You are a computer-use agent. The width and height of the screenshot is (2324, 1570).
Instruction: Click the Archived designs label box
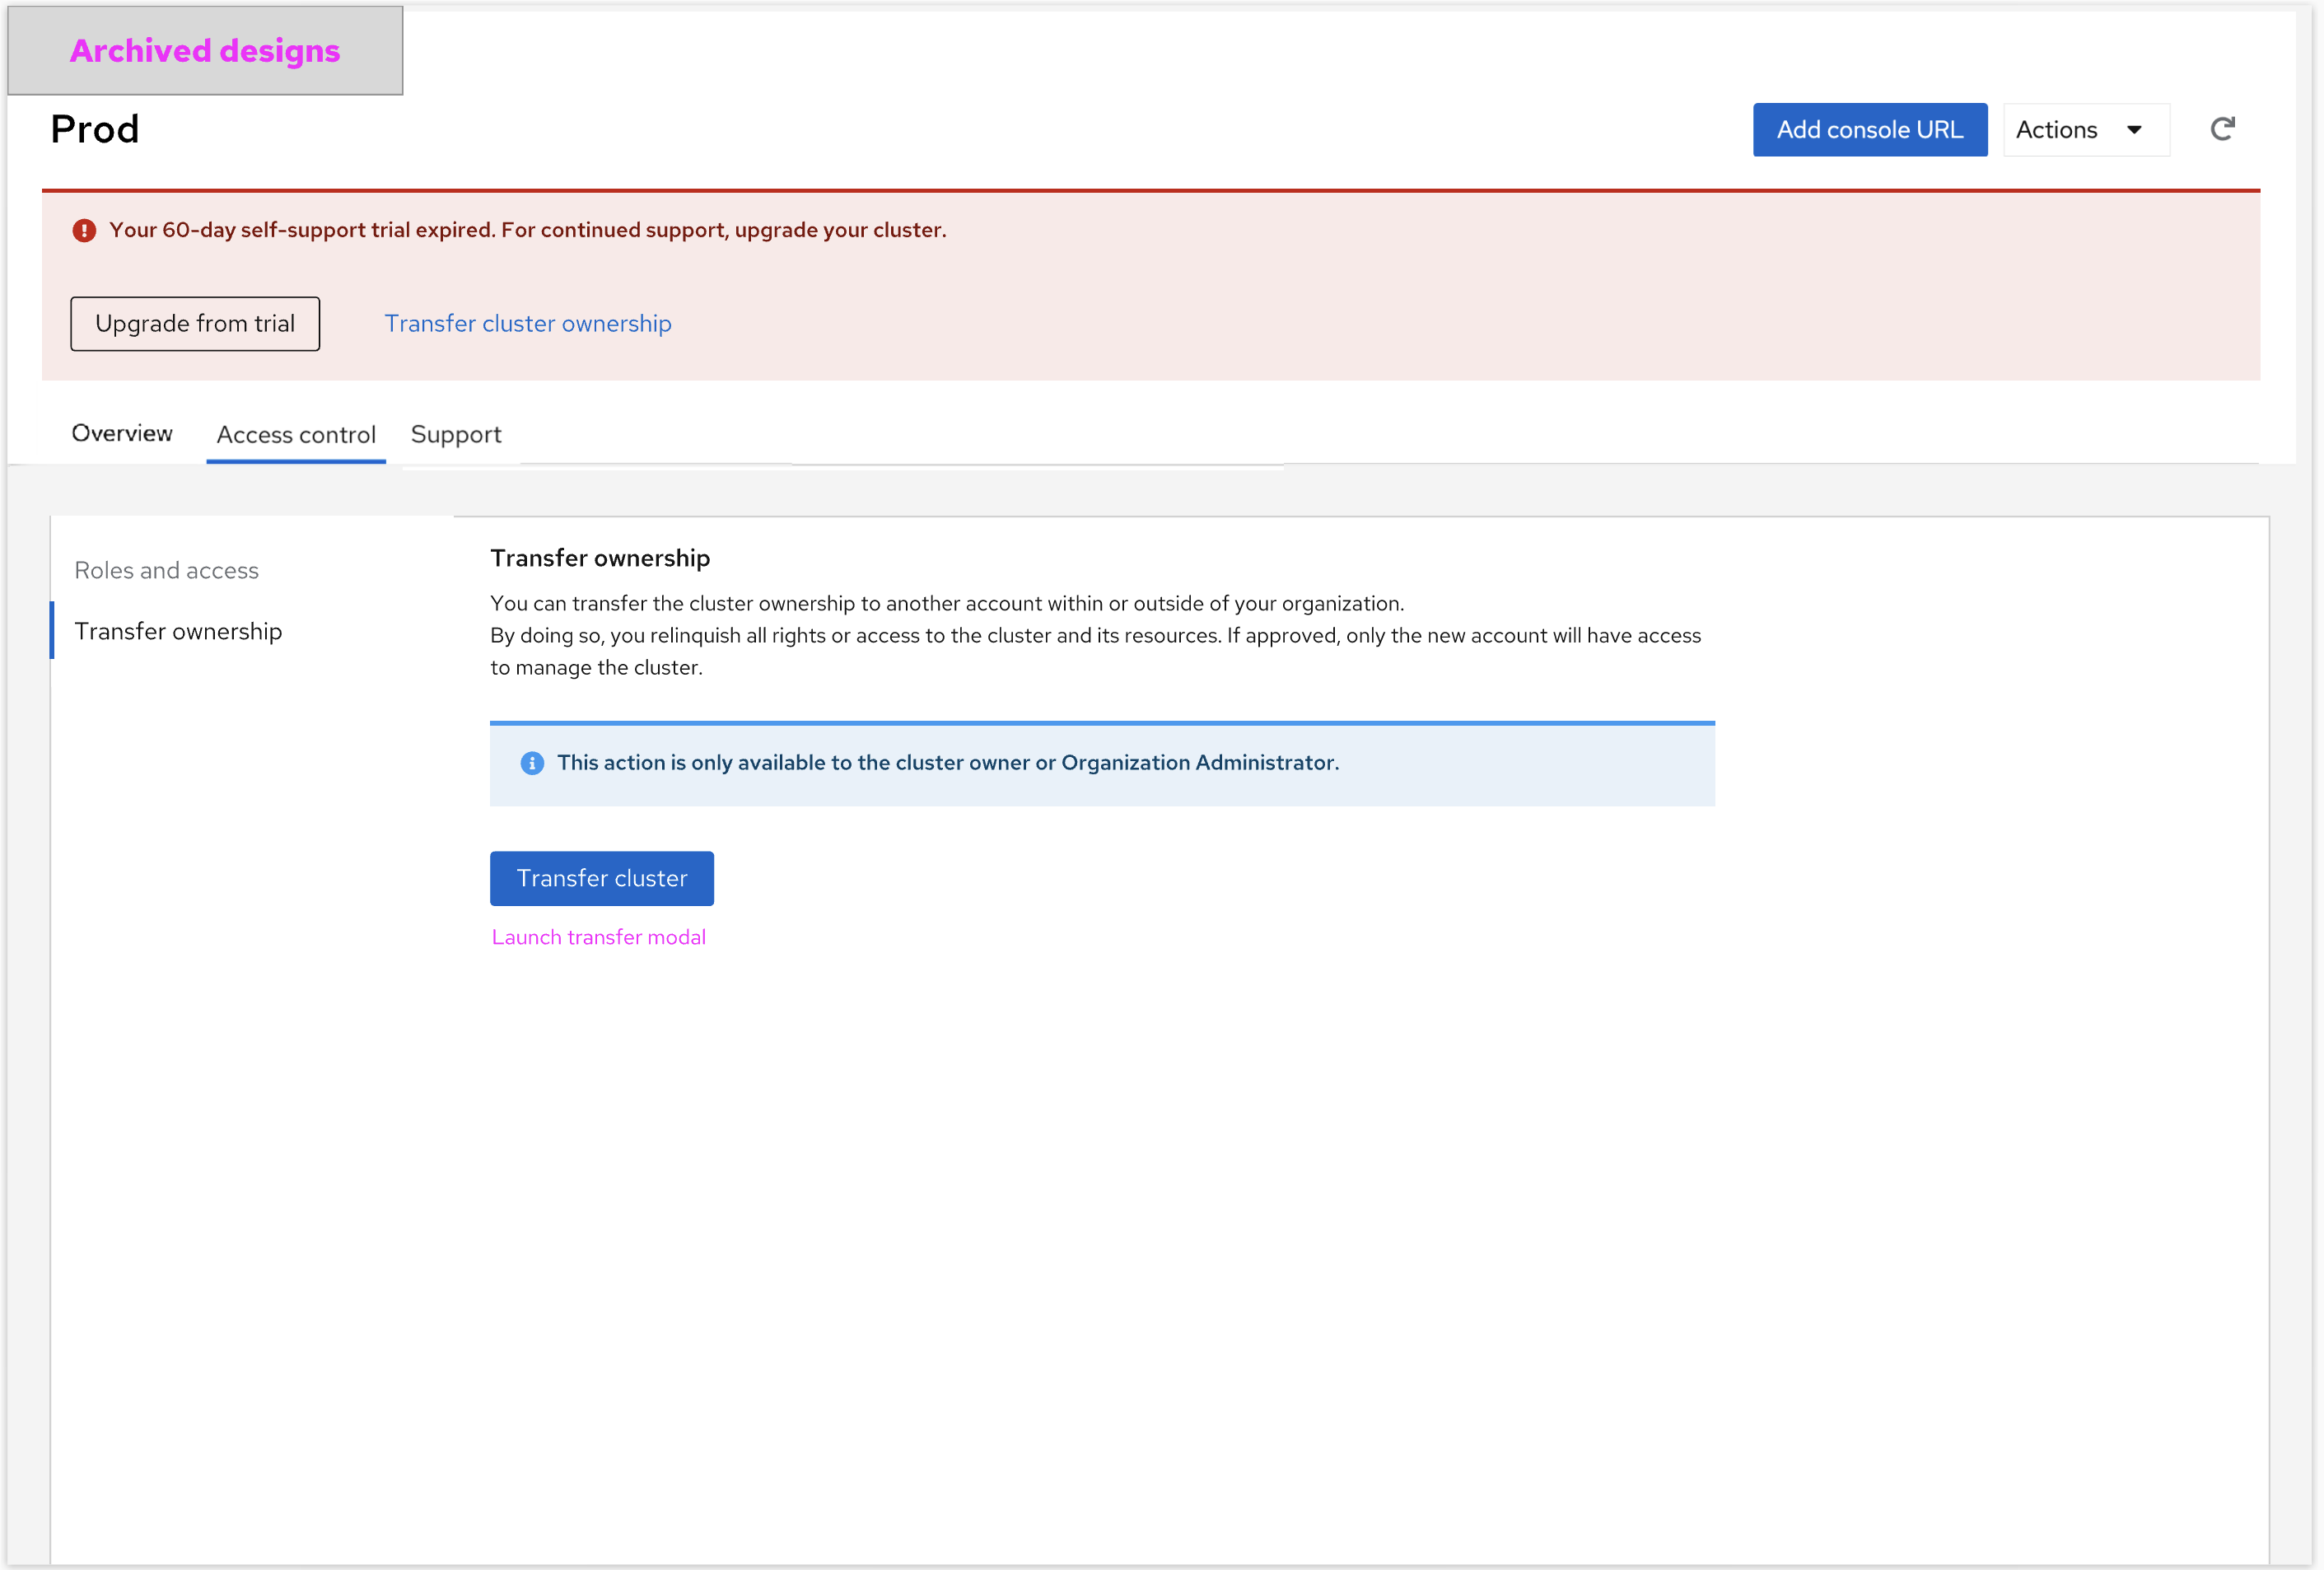pos(205,51)
